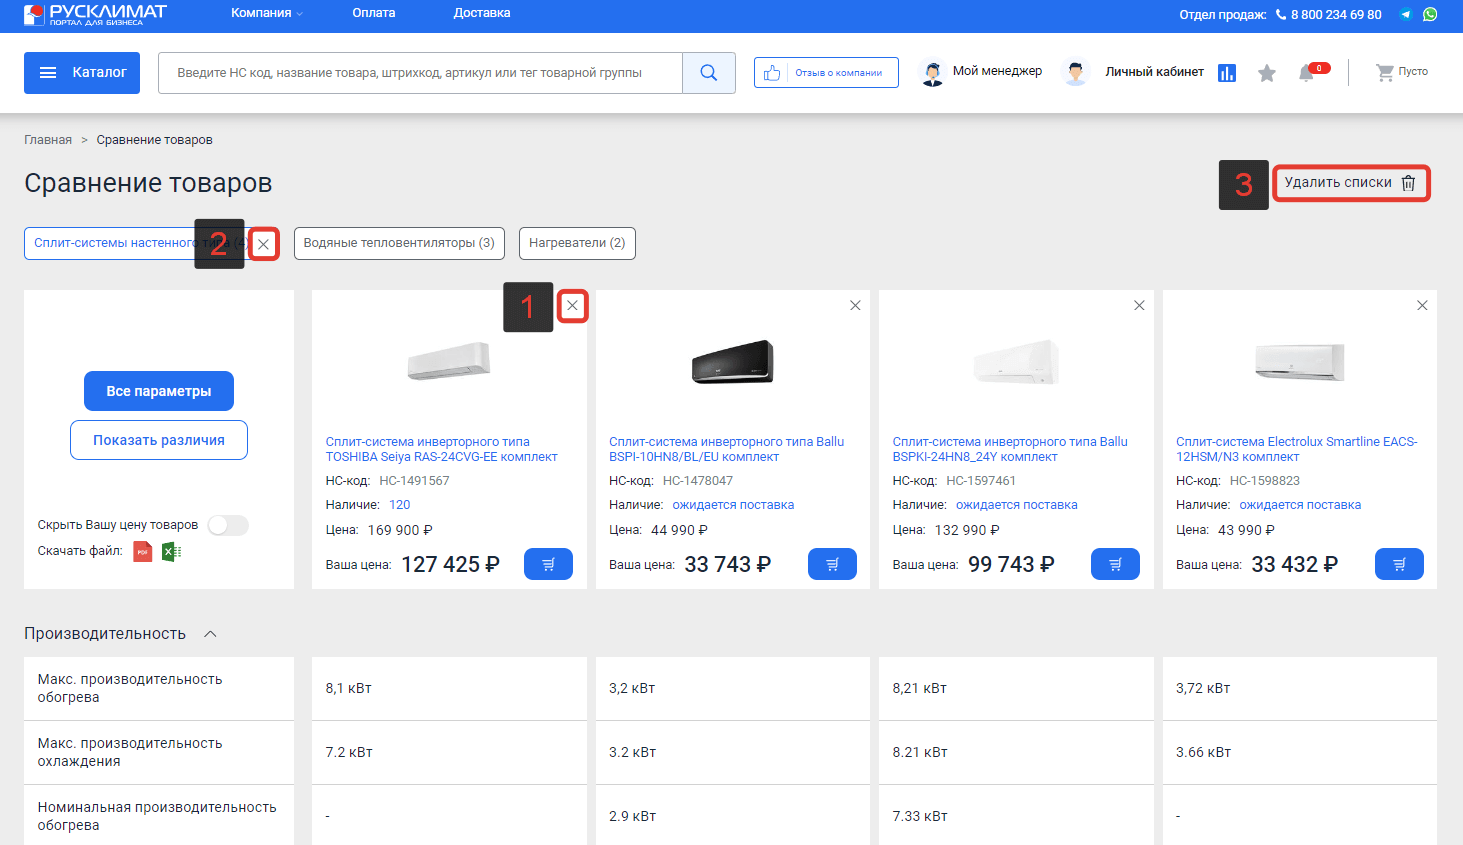
Task: Click the phone number 8 800 234 69 80
Action: 1336,15
